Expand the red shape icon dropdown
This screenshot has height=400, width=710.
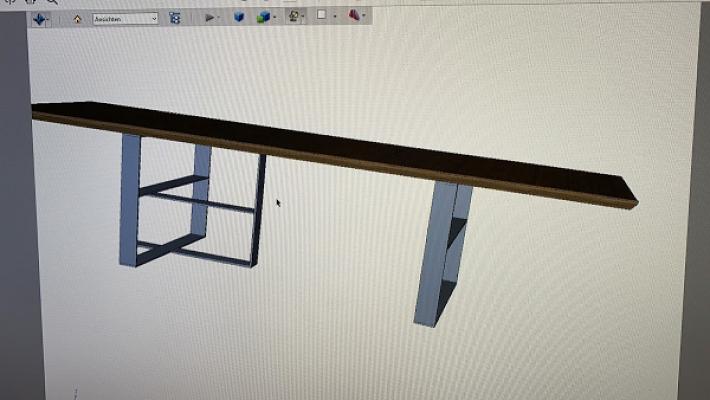364,16
